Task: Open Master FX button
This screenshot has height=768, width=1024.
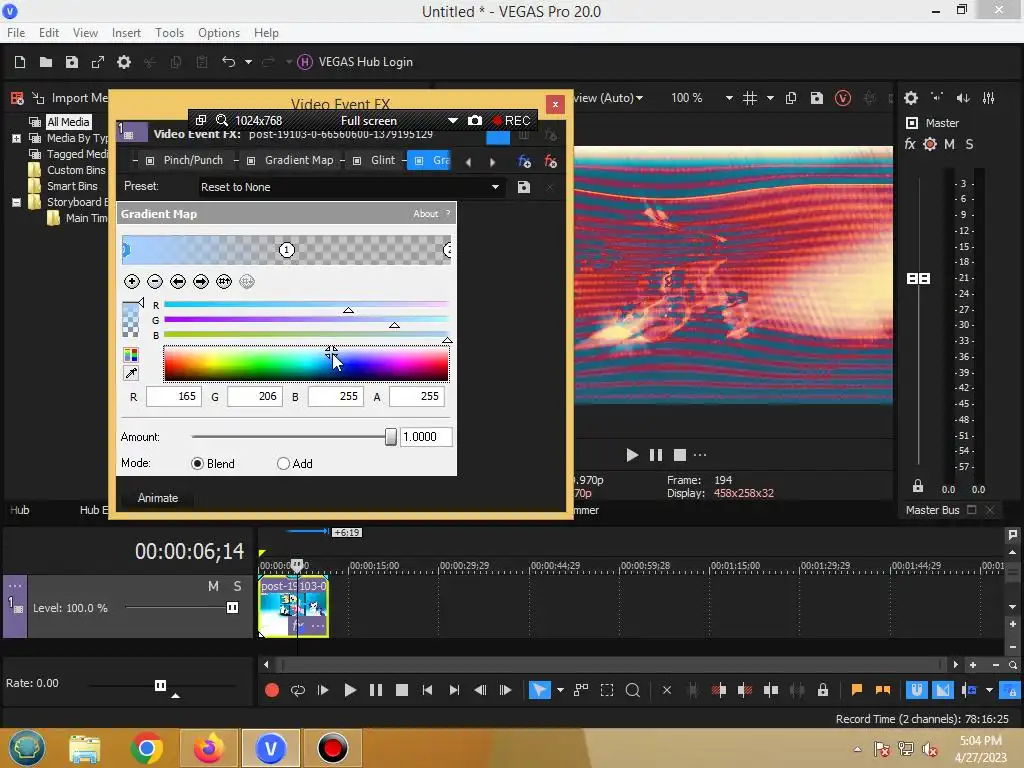Action: click(910, 144)
